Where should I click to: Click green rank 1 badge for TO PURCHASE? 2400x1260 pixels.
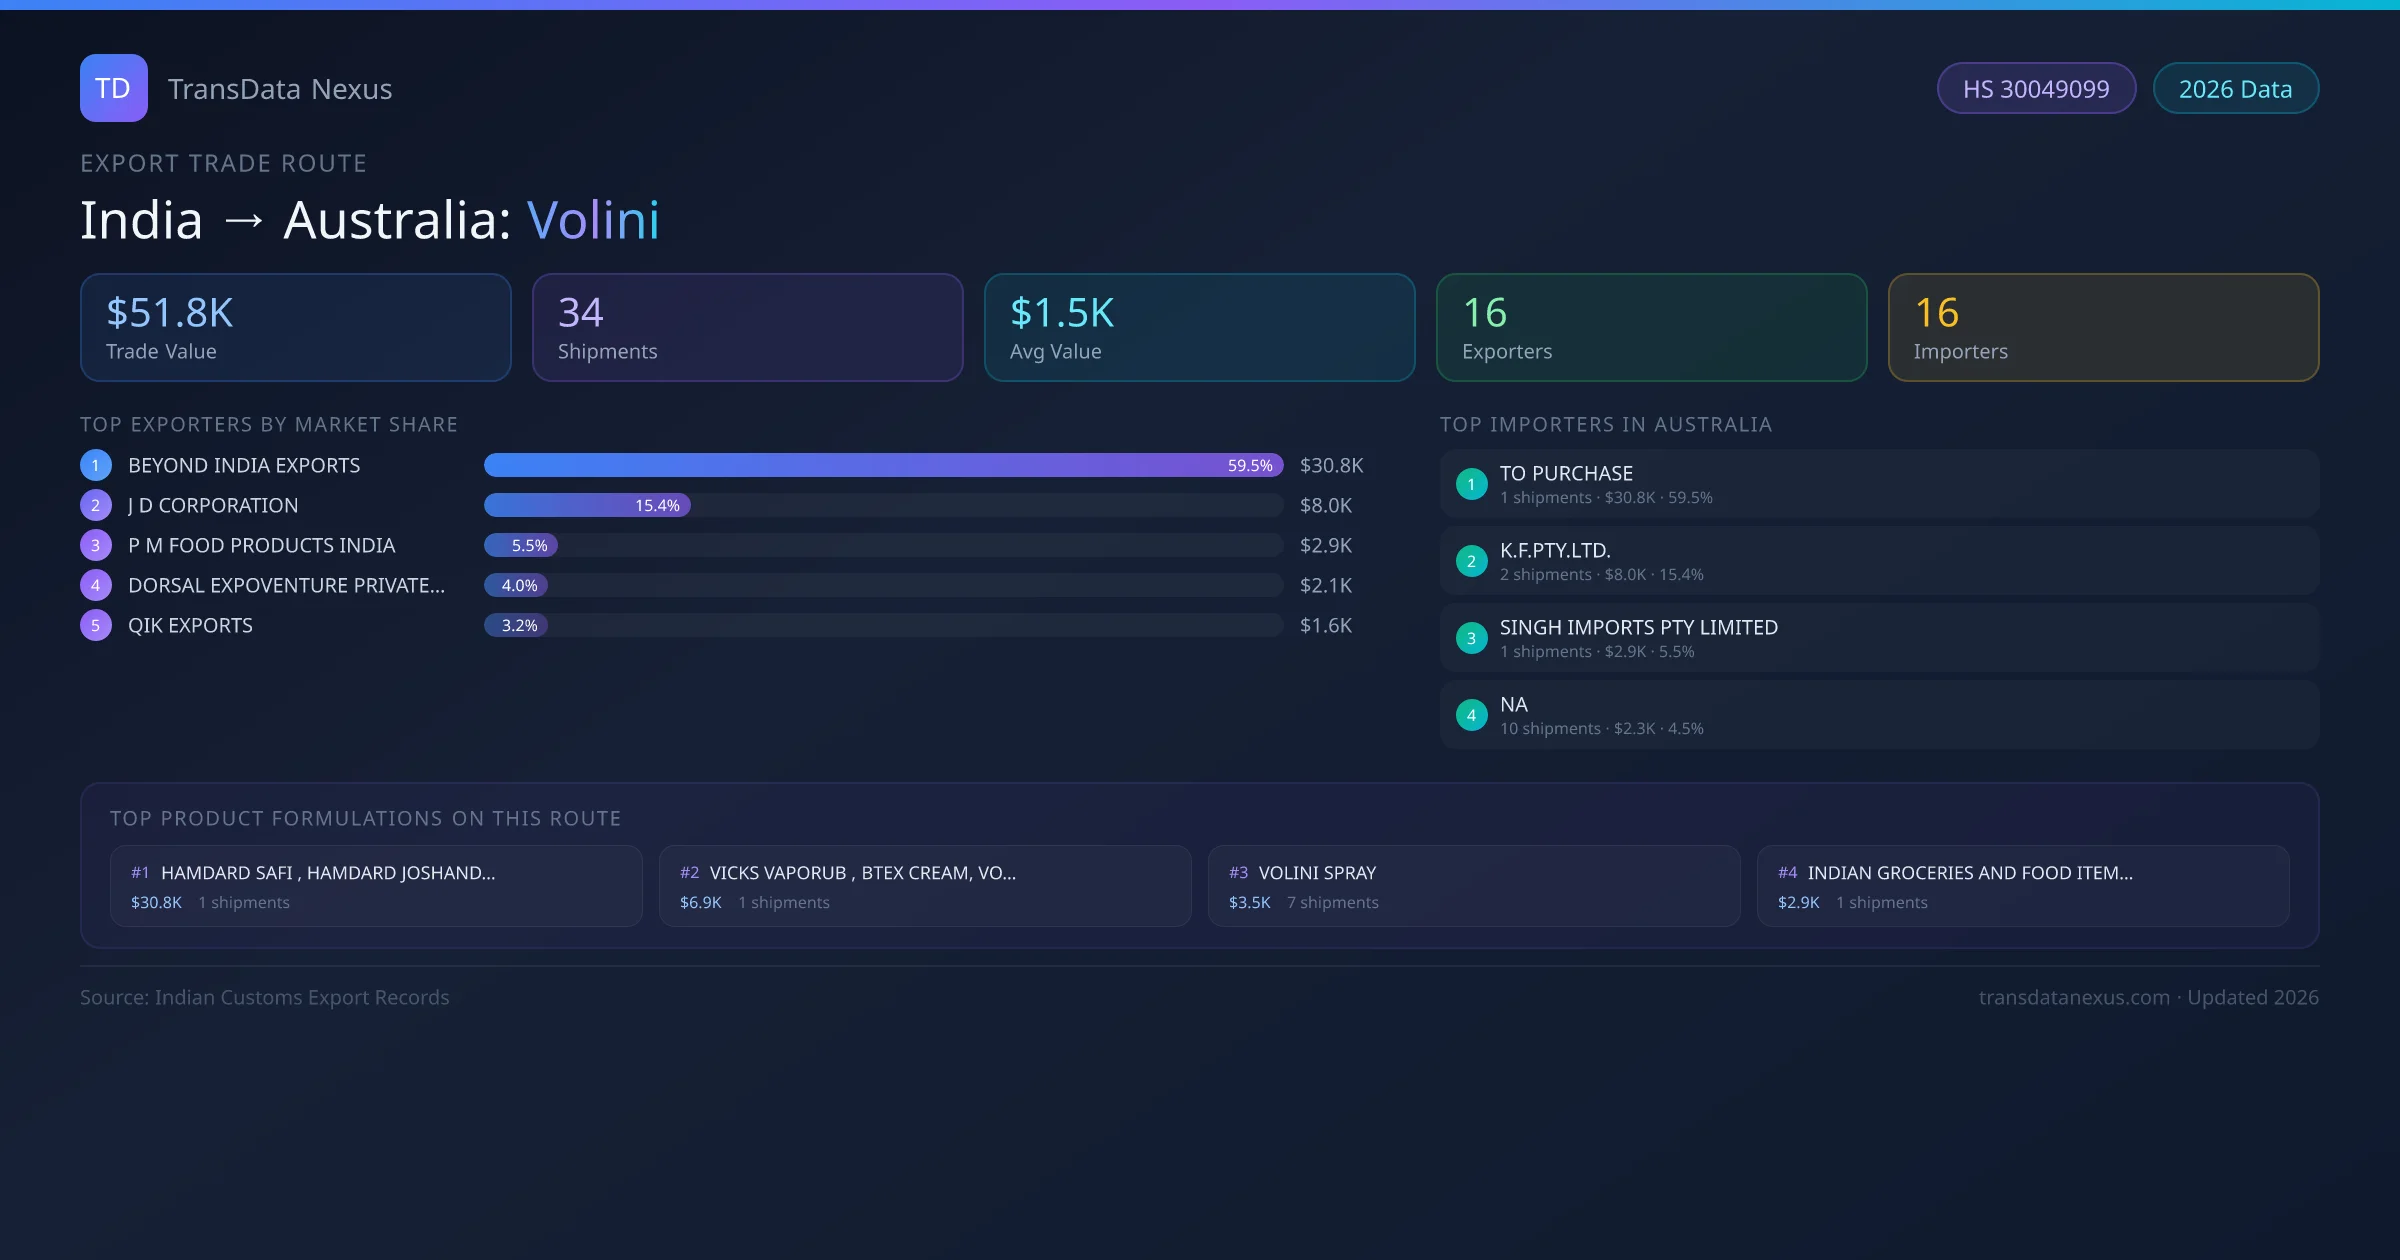click(1471, 484)
